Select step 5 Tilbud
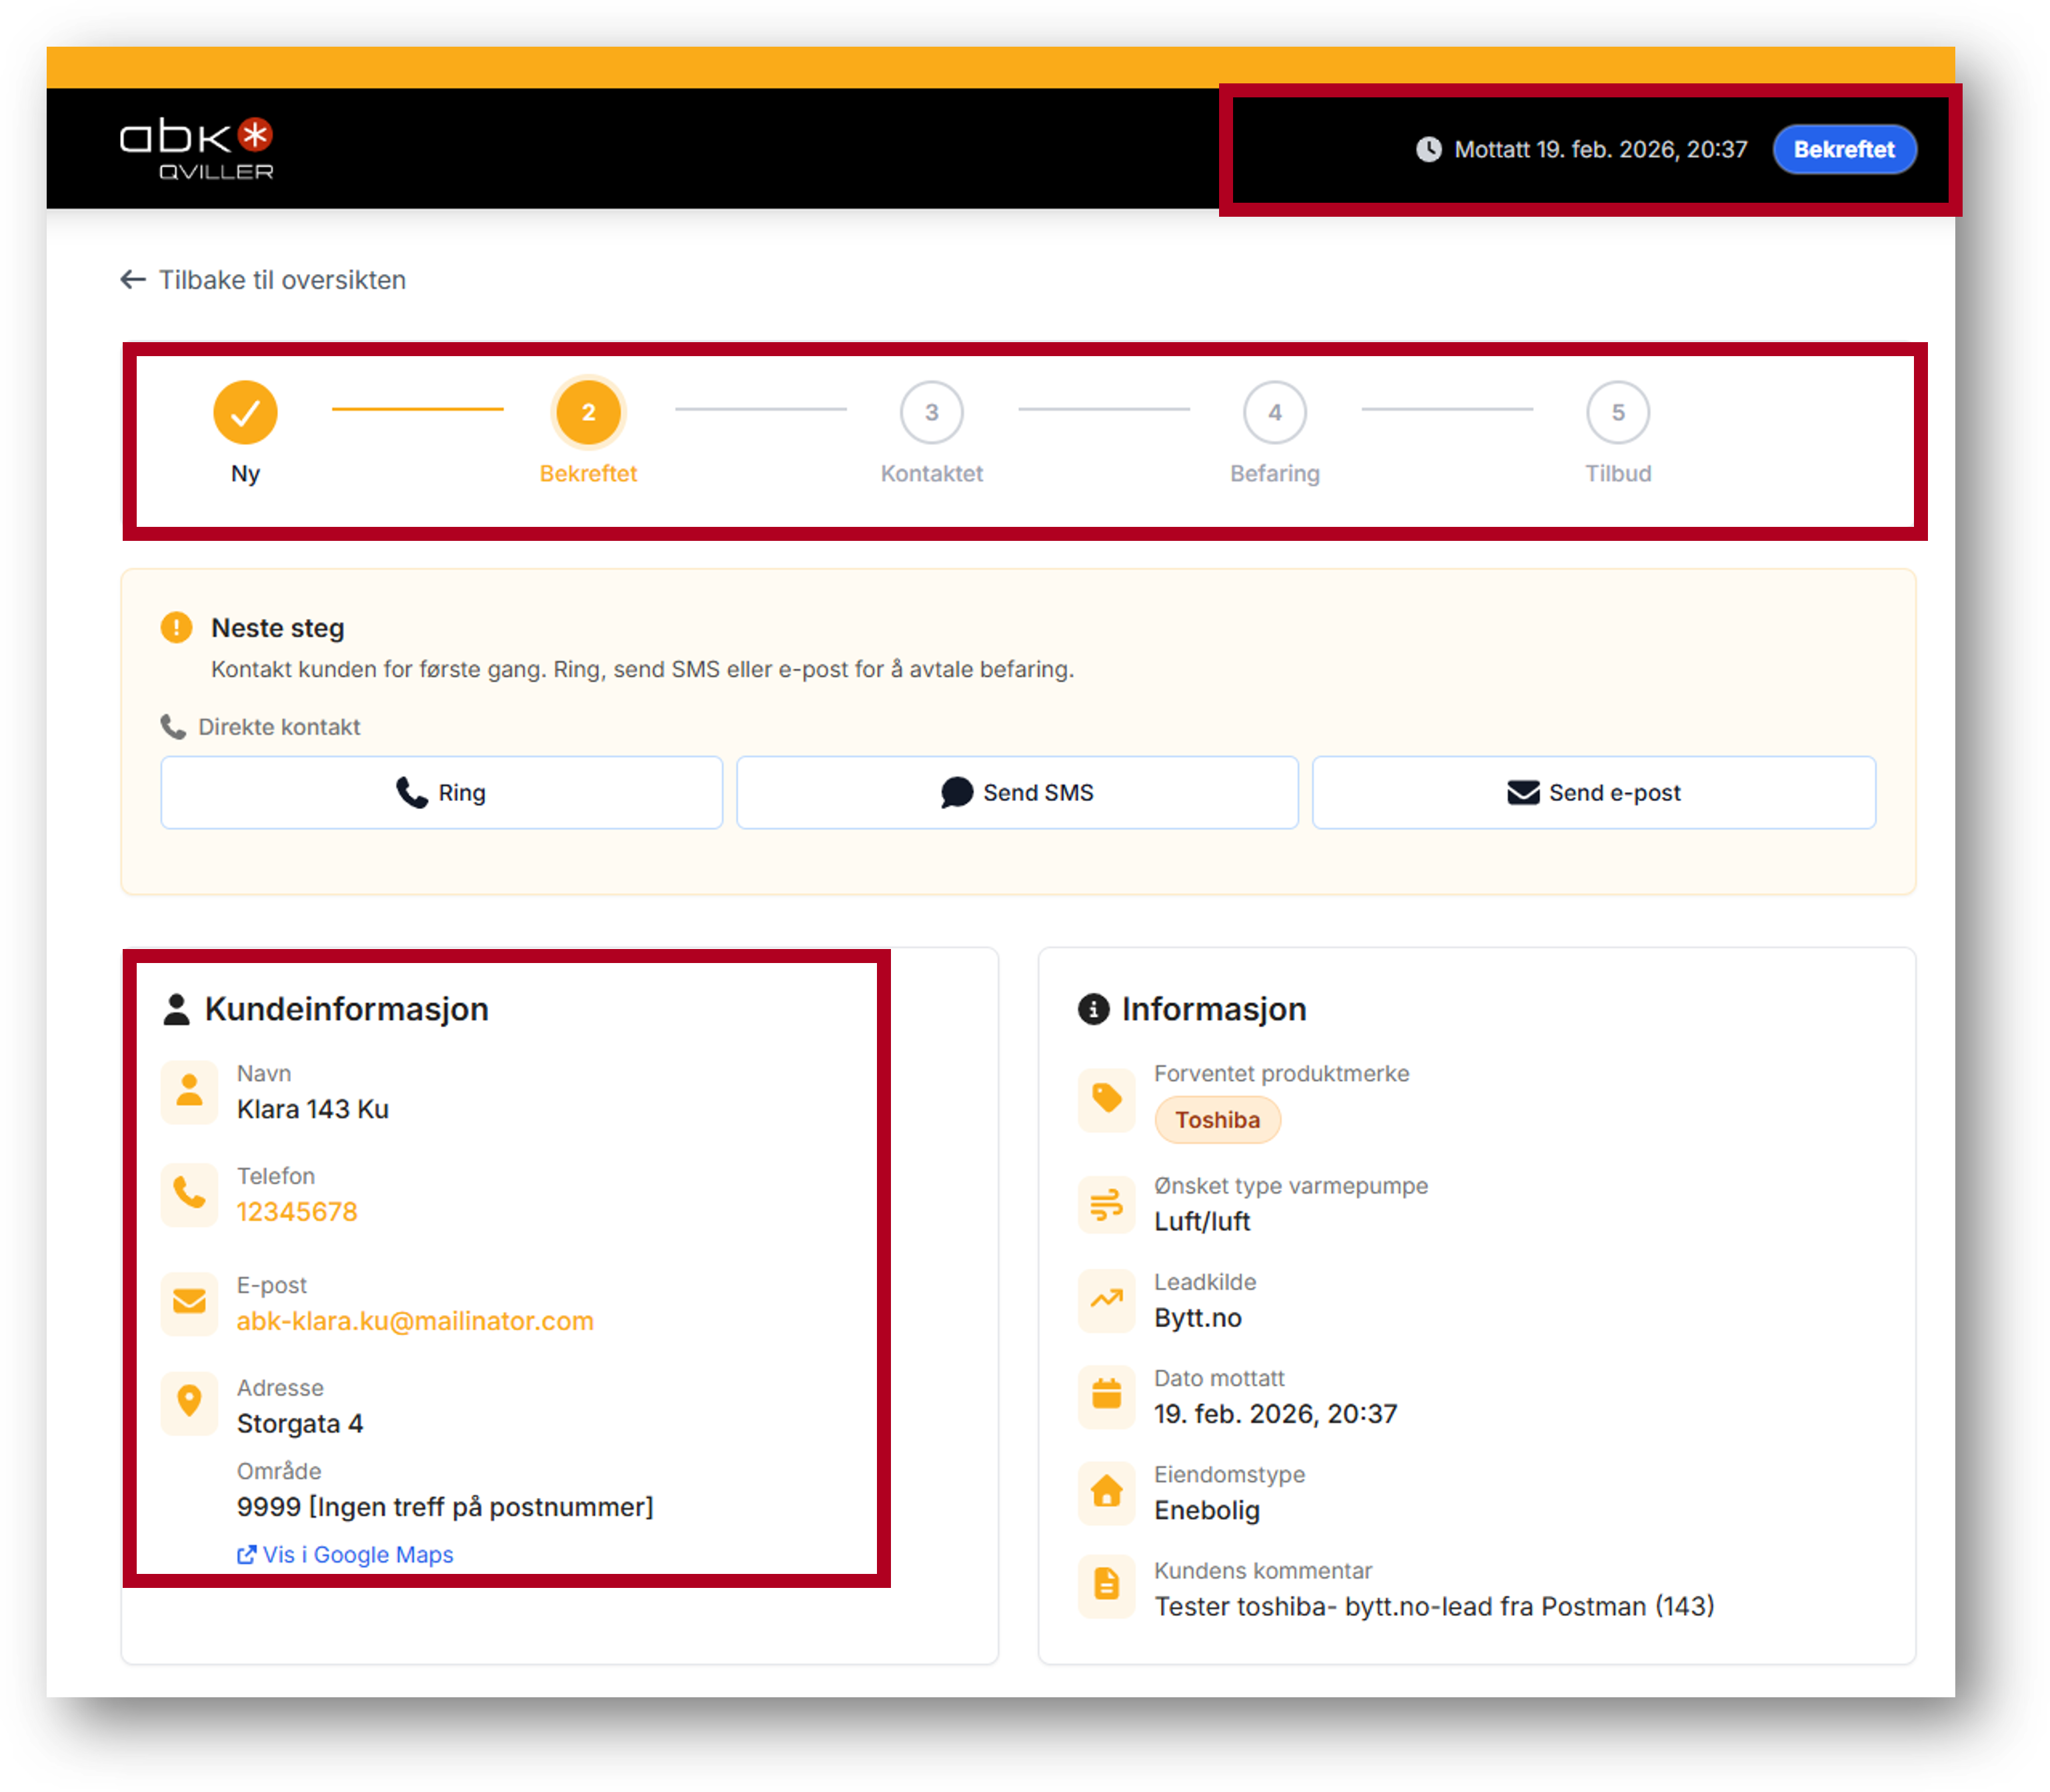2050x1792 pixels. pyautogui.click(x=1617, y=412)
